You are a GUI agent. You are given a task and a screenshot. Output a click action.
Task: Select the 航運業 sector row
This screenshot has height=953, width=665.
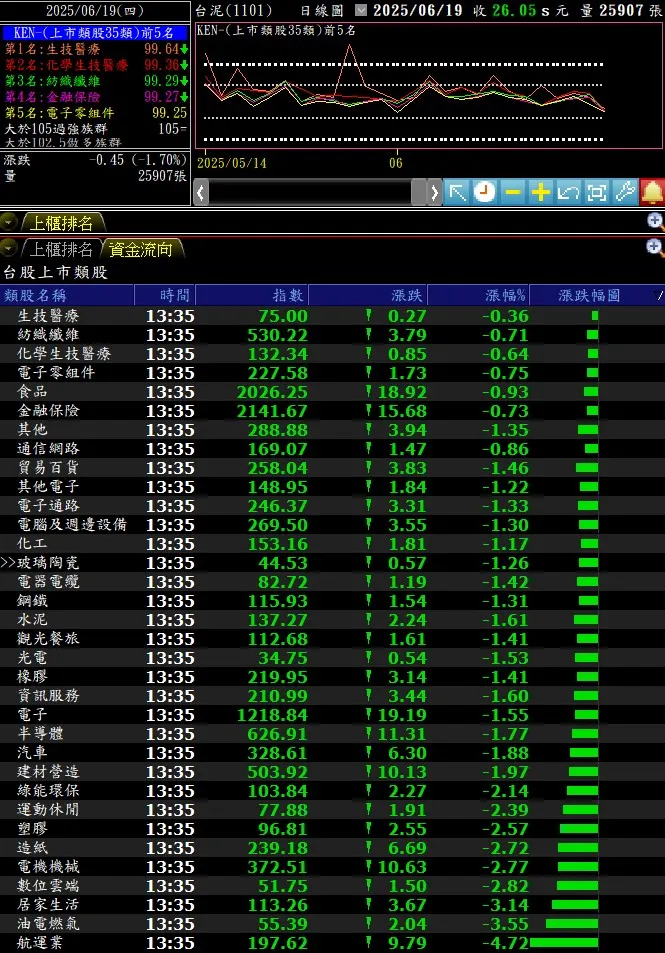pos(332,943)
